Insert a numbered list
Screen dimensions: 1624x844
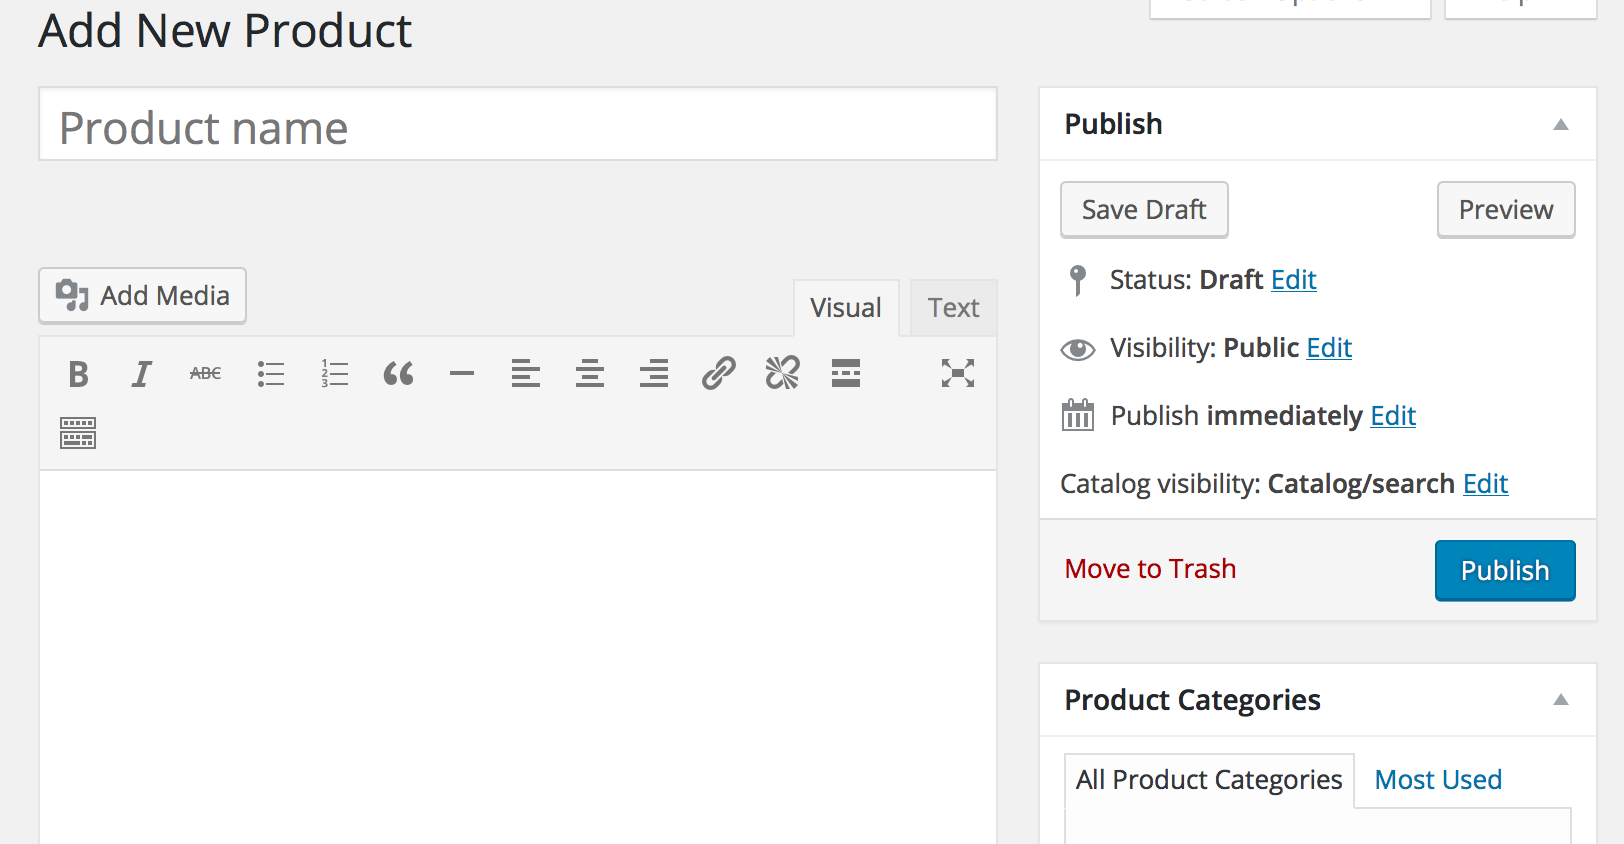pos(334,374)
